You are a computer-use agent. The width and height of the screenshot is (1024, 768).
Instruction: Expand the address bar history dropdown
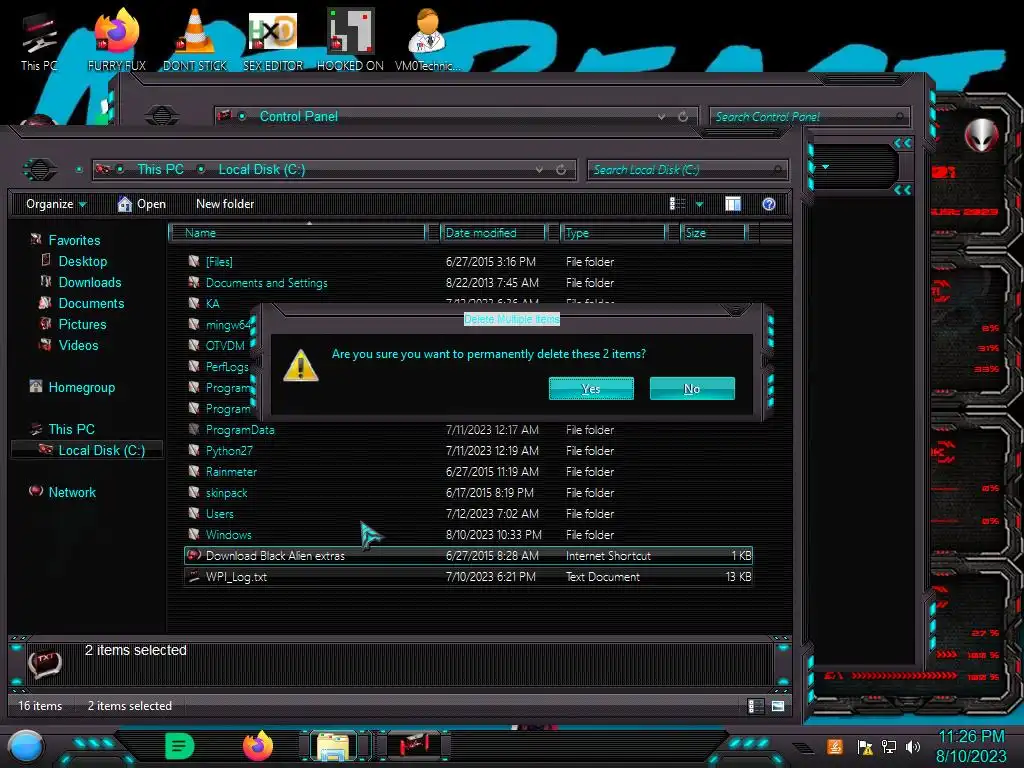point(539,169)
